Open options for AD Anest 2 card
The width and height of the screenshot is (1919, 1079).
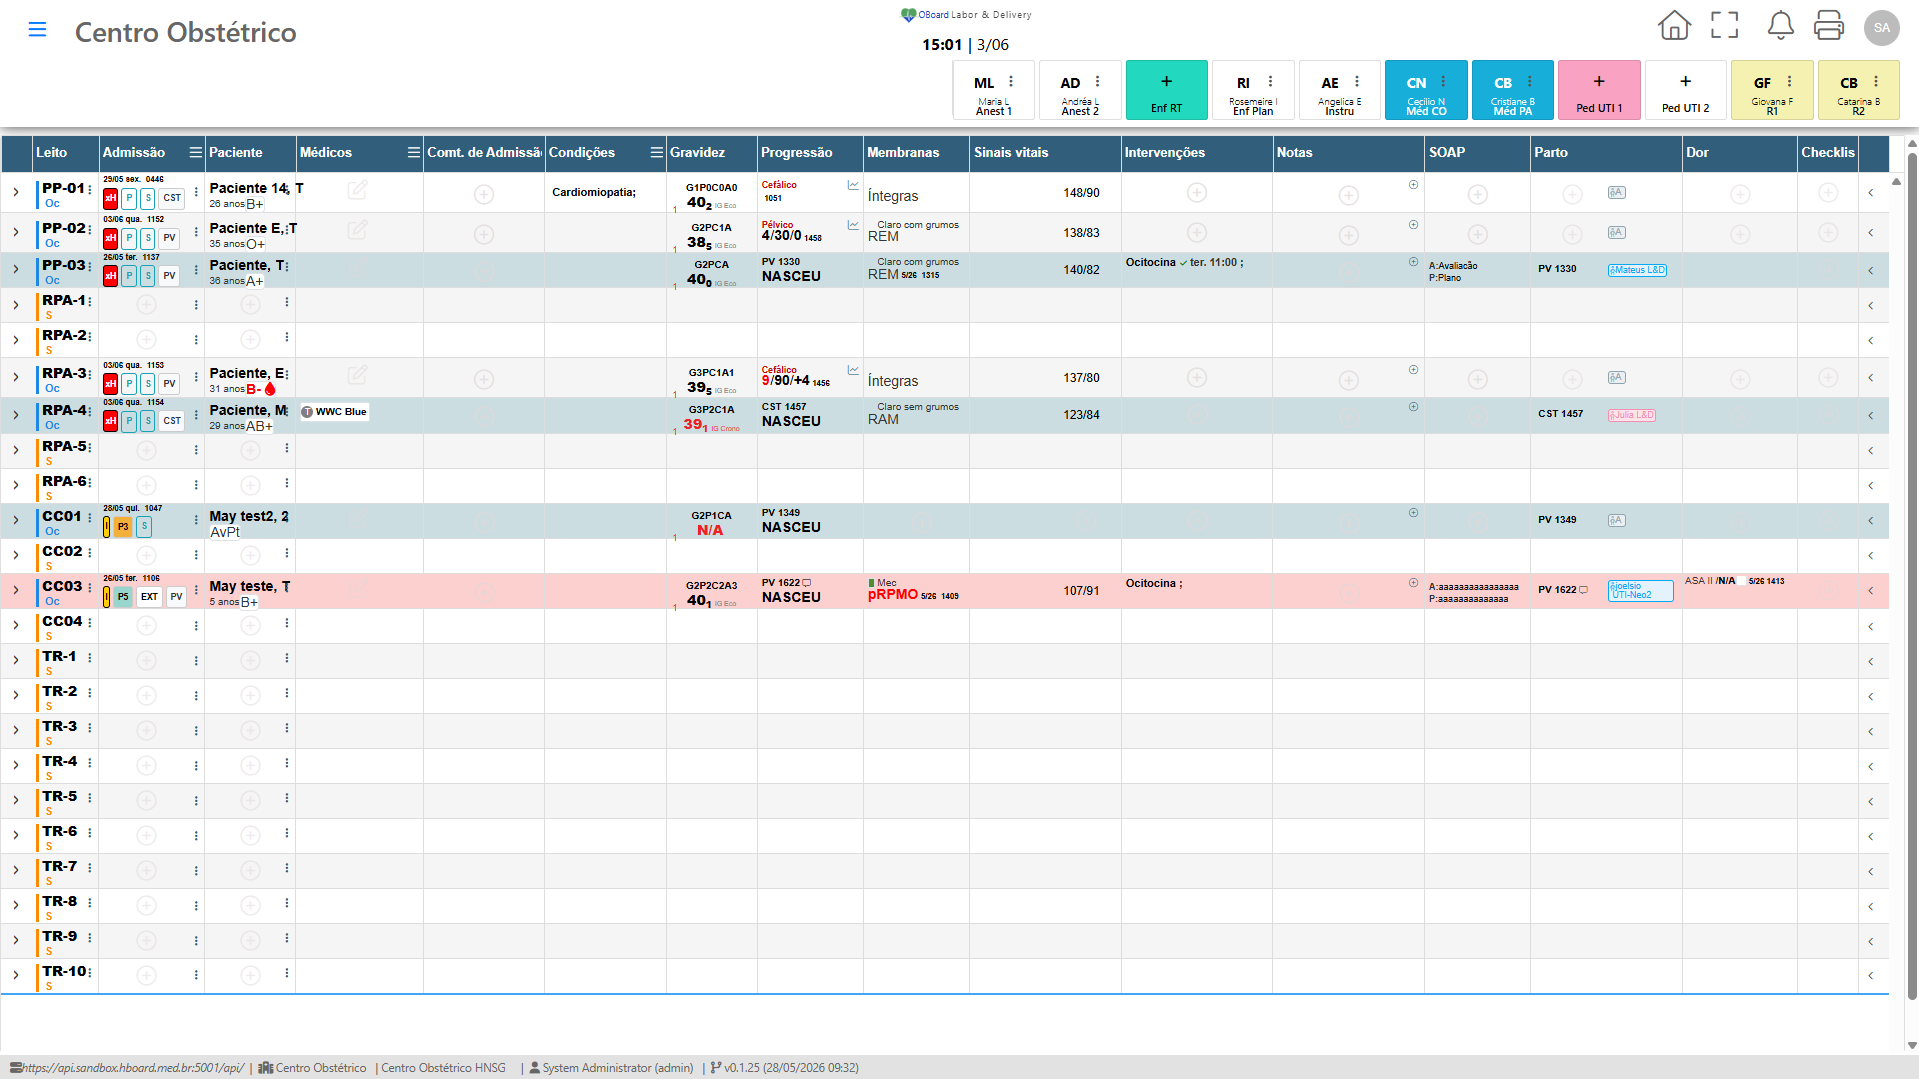pos(1097,82)
